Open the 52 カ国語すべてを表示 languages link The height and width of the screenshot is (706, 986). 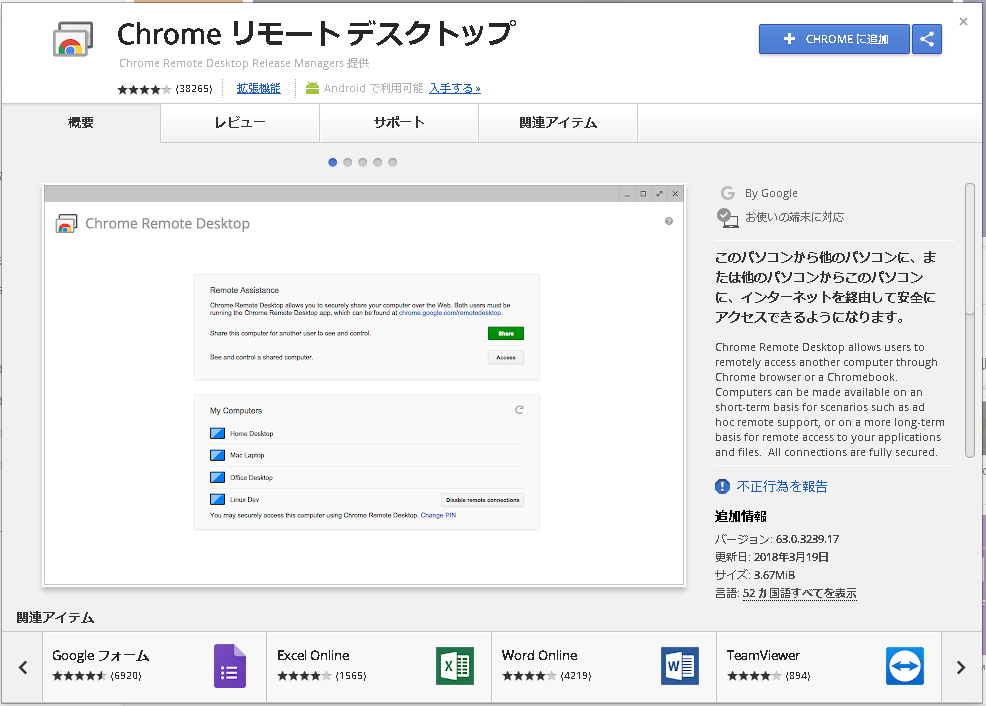(799, 593)
